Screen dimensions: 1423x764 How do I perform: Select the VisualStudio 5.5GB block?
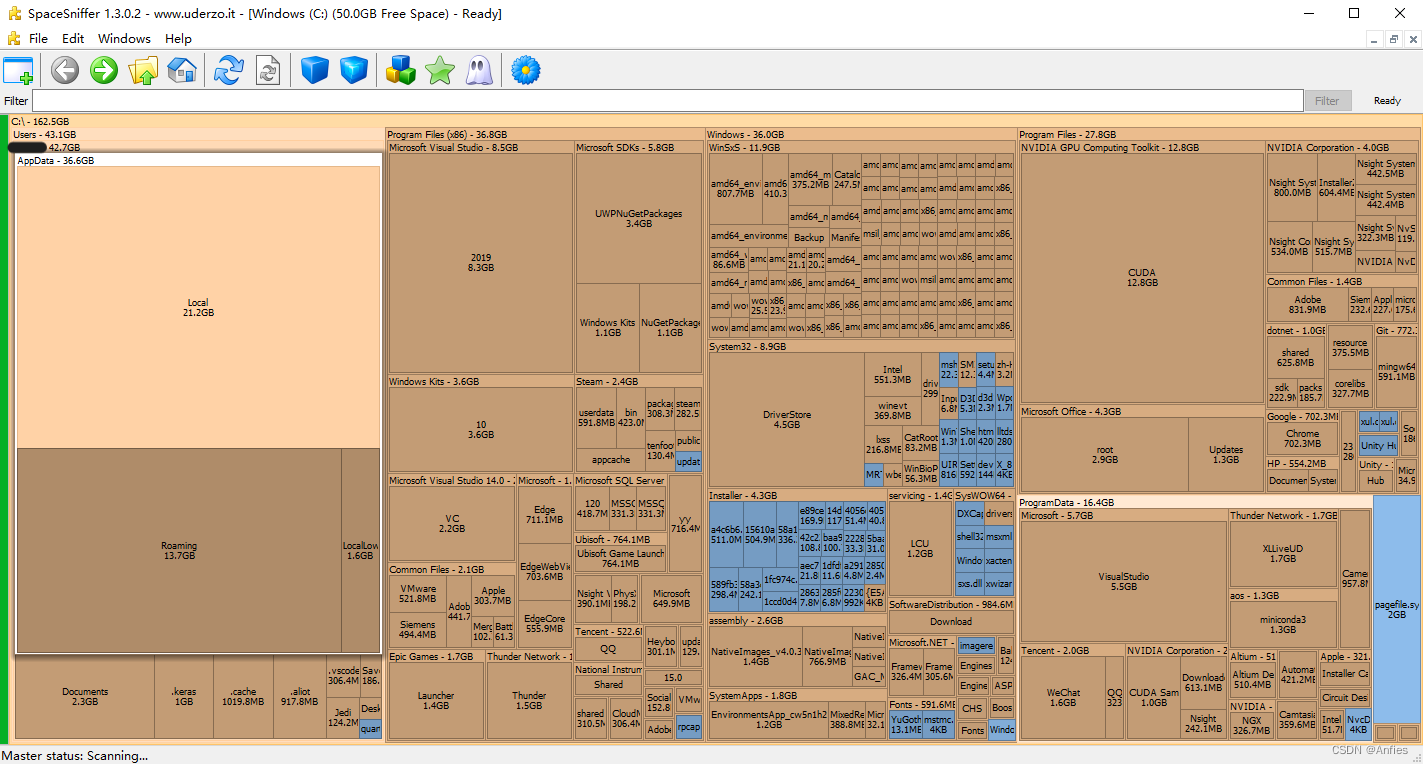tap(1124, 581)
